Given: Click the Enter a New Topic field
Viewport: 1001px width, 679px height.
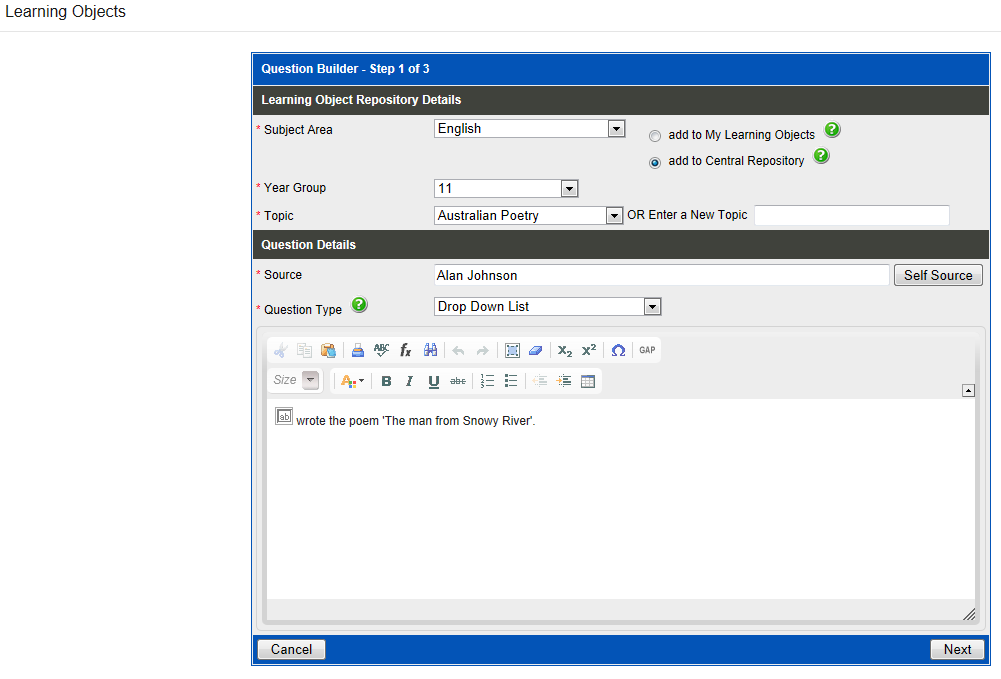Looking at the screenshot, I should click(x=851, y=215).
